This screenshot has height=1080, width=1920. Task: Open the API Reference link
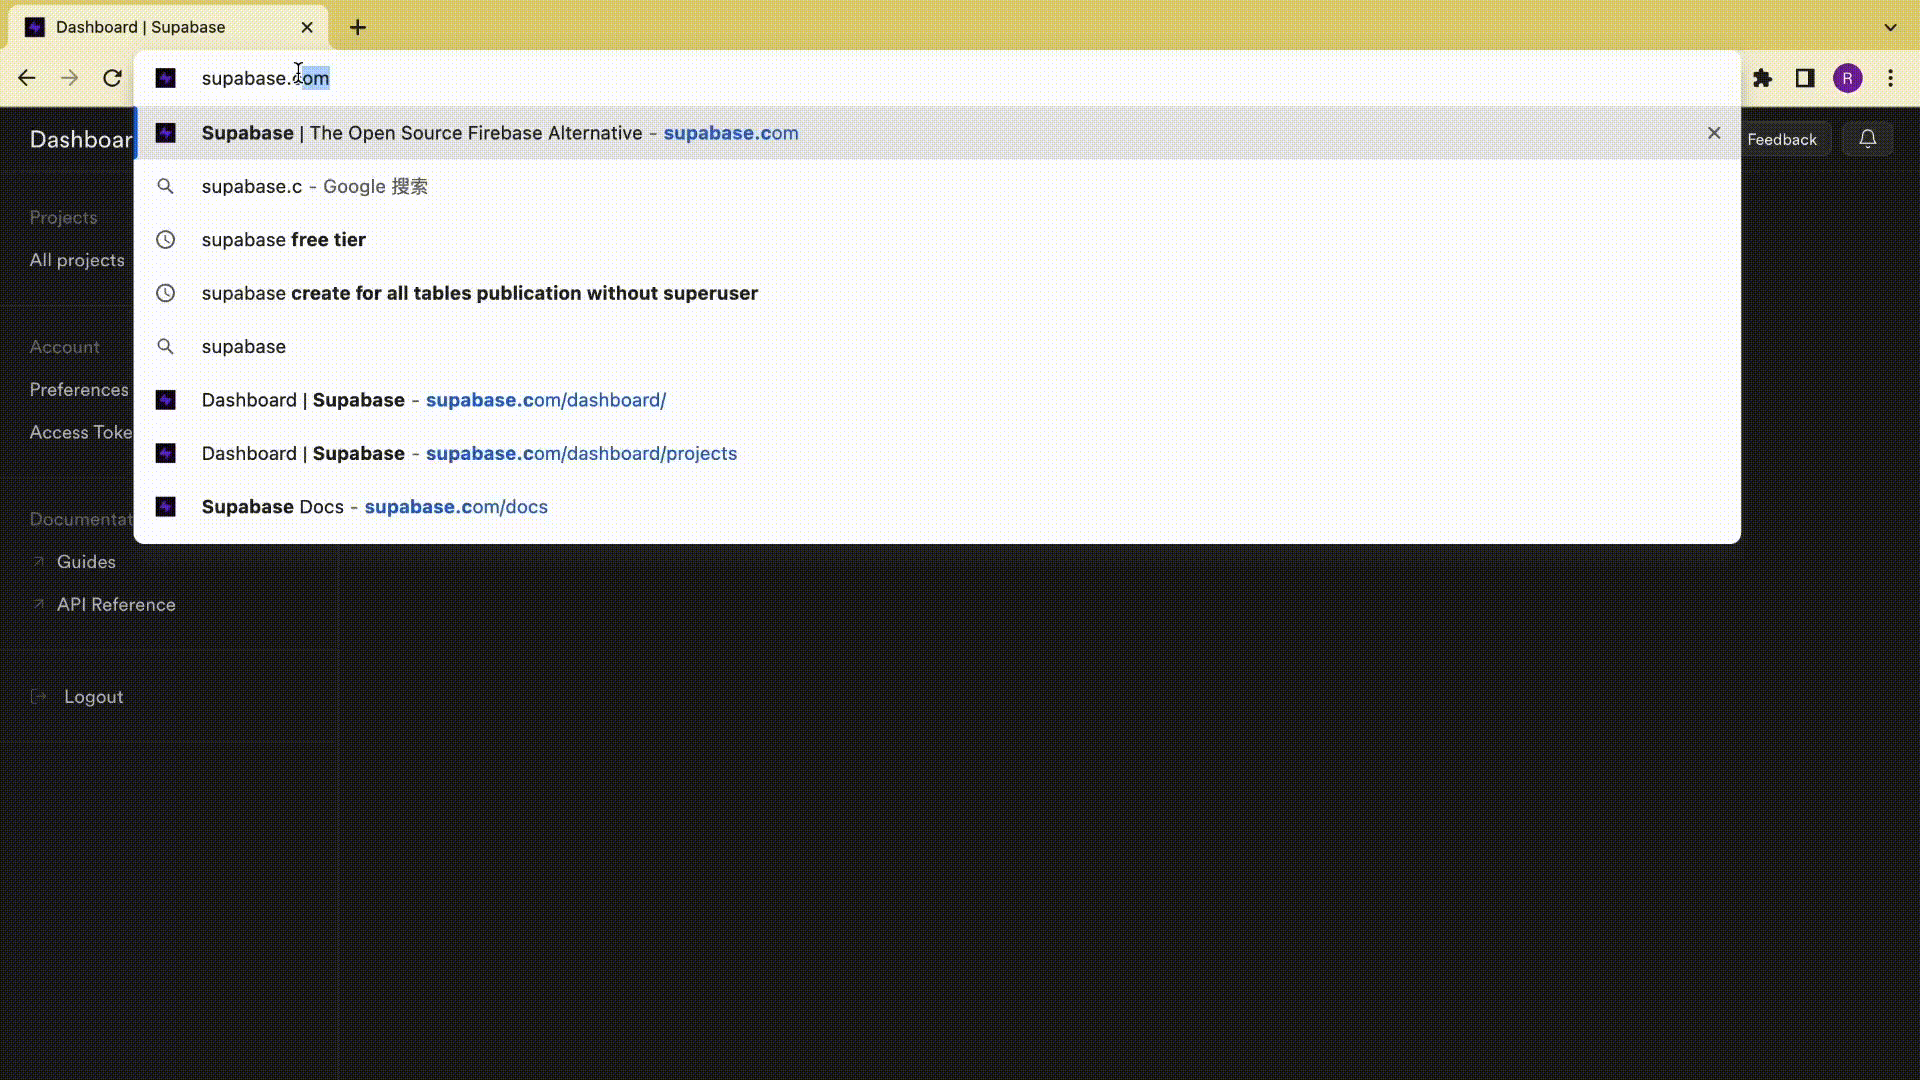(116, 605)
